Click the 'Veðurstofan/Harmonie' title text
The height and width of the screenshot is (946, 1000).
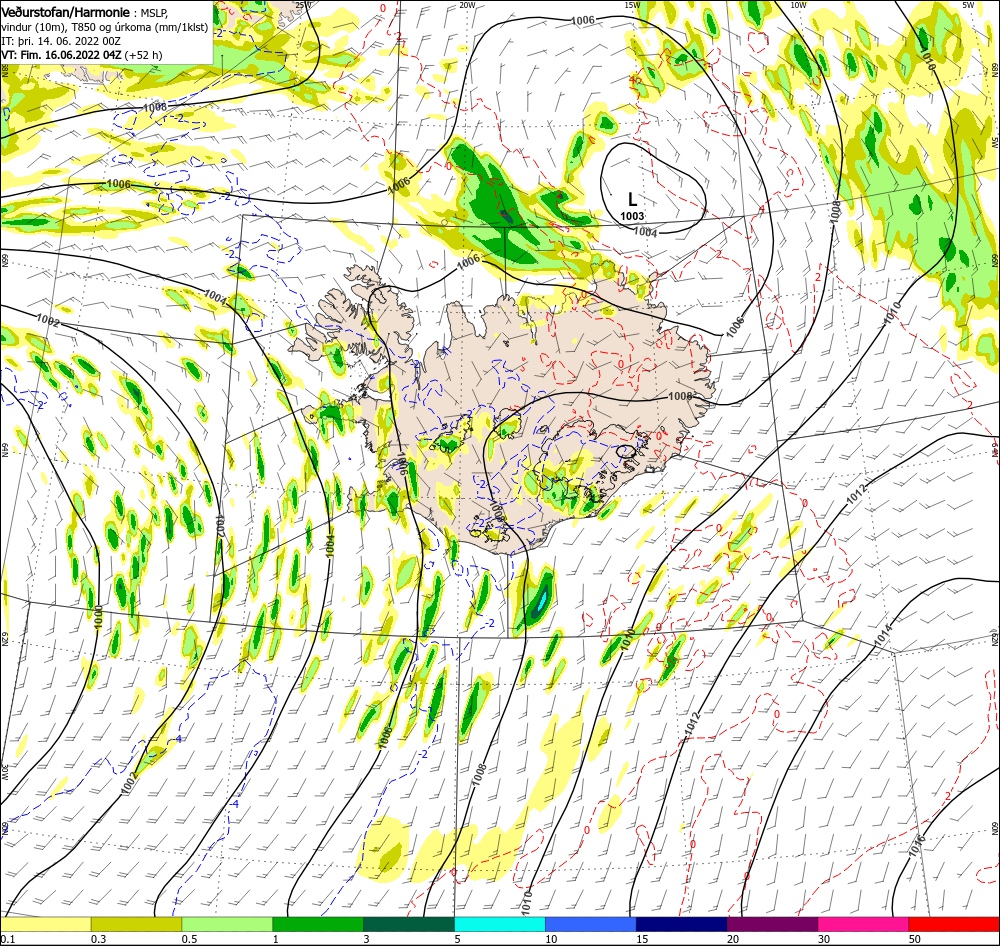(66, 12)
